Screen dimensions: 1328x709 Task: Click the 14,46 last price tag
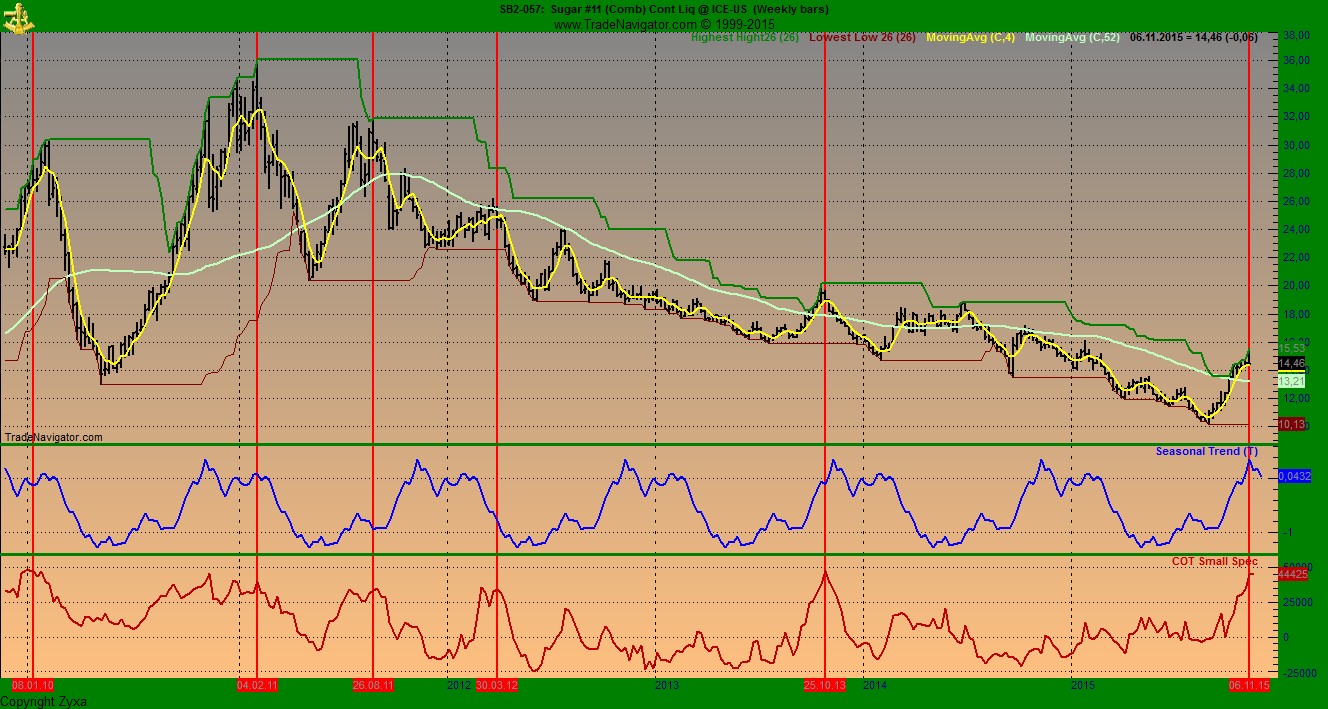point(1292,363)
